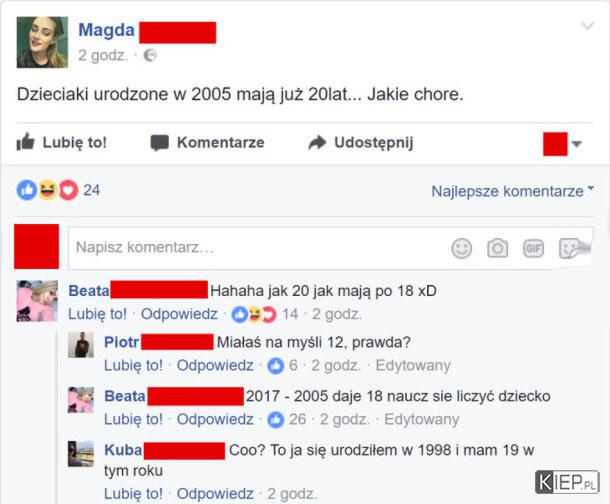The image size is (610, 504).
Task: Expand Najlepsze komentarze sorting dropdown
Action: [513, 191]
